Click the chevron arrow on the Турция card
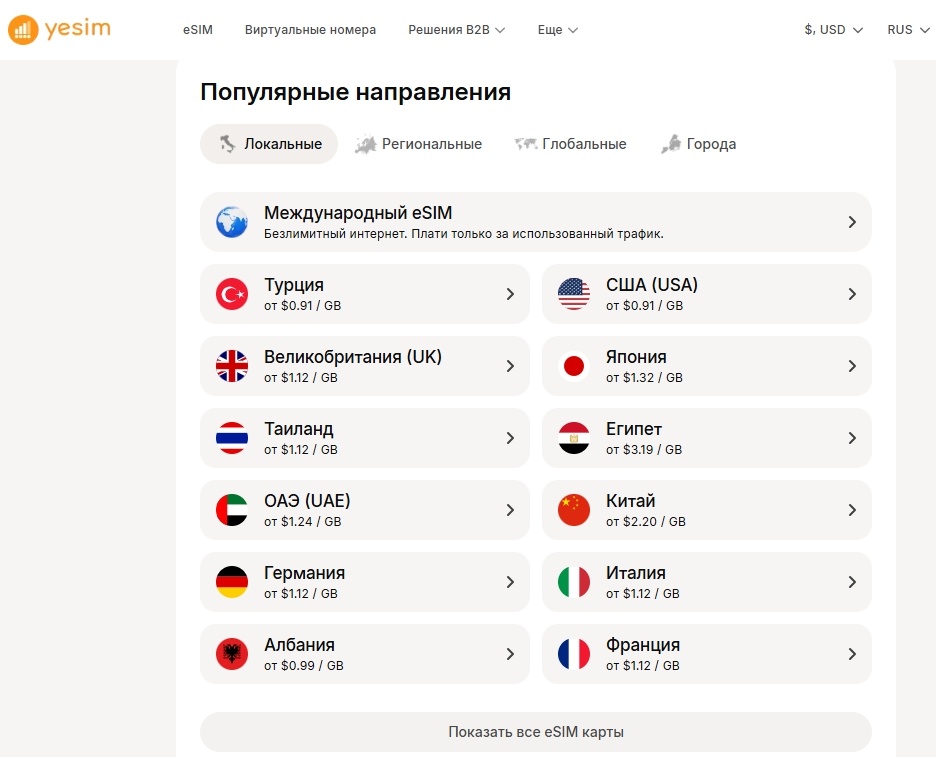This screenshot has width=936, height=757. point(510,294)
